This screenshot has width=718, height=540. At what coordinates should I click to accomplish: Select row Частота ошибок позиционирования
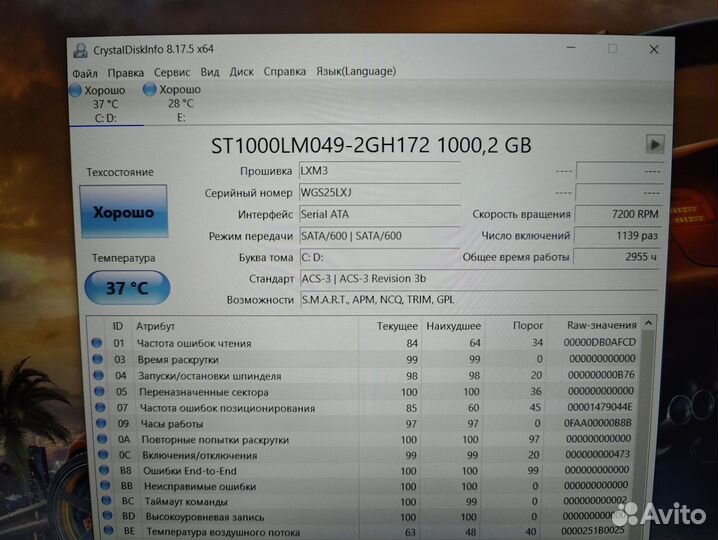coord(366,408)
